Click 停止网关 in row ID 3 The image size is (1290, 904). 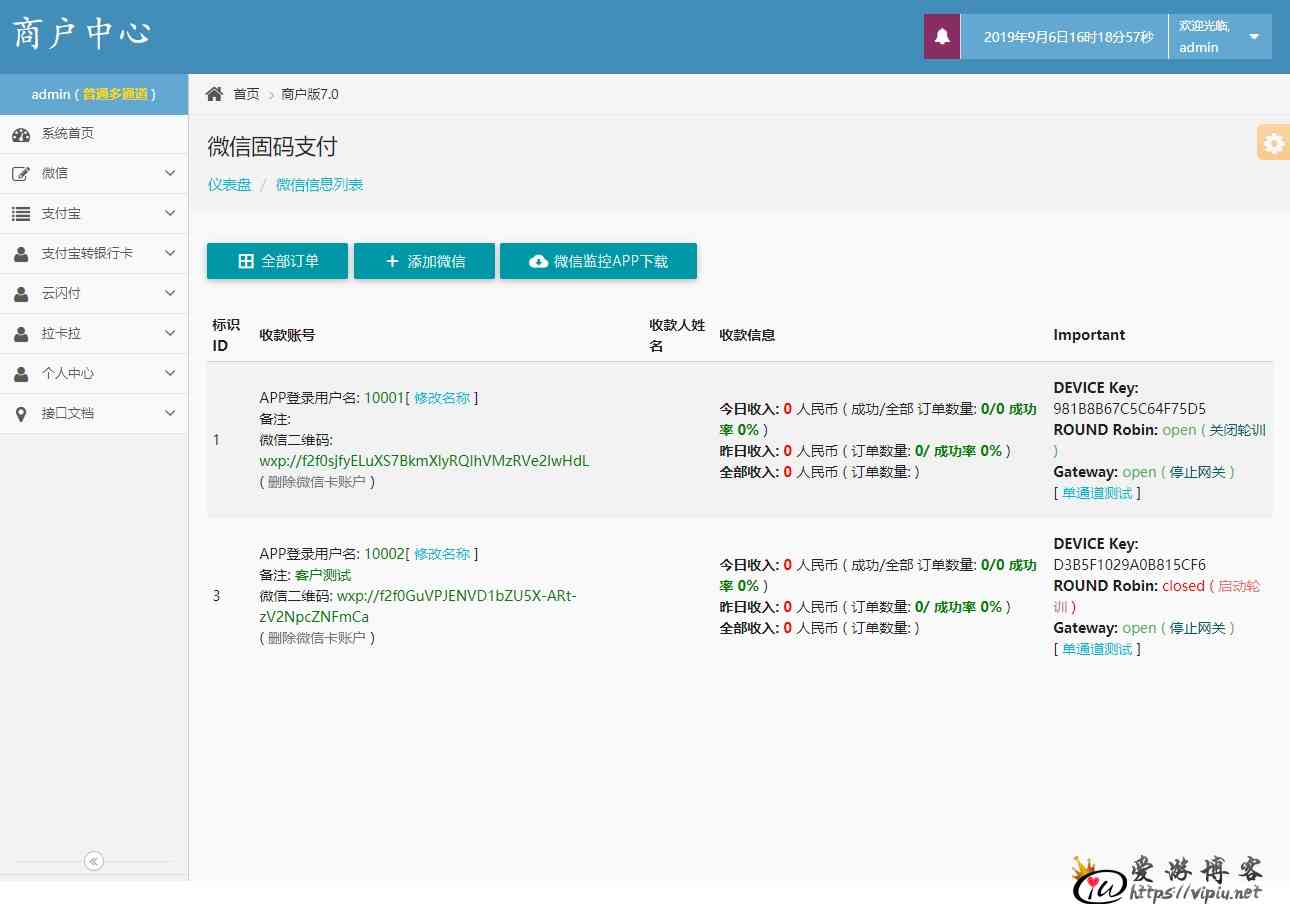1198,628
